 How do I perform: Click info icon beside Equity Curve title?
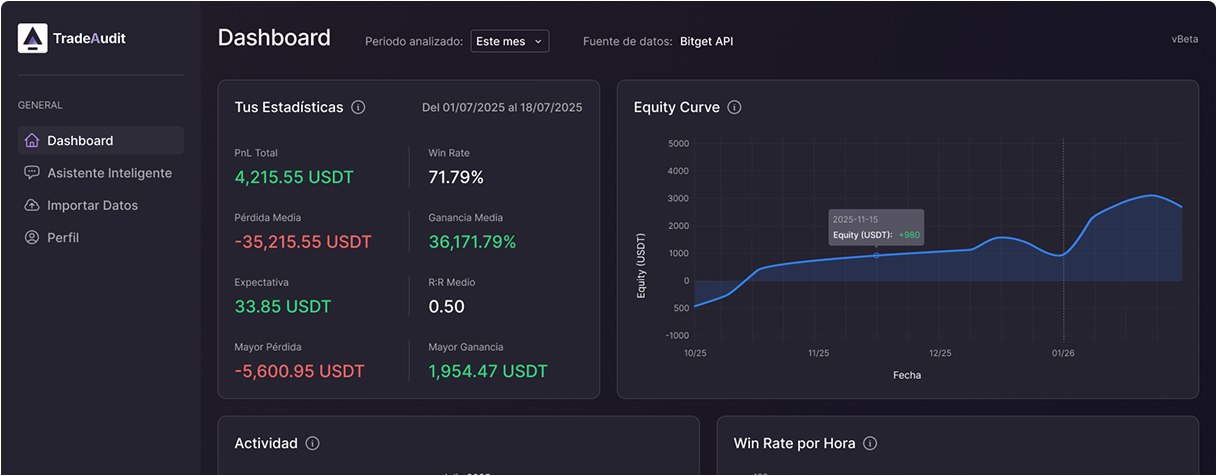click(734, 107)
